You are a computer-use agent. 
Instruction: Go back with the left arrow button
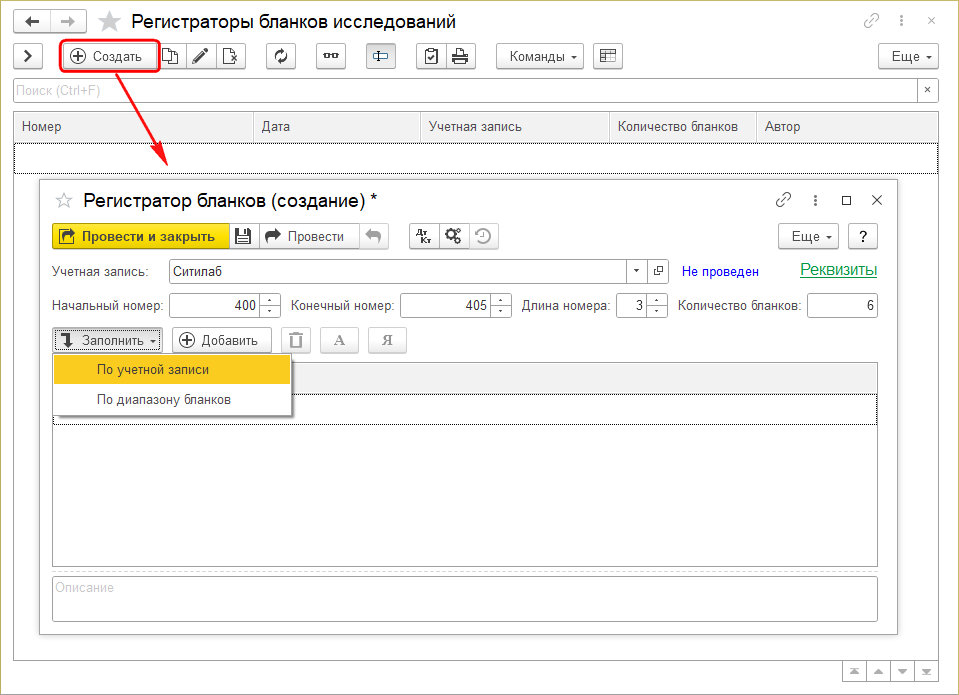(32, 22)
